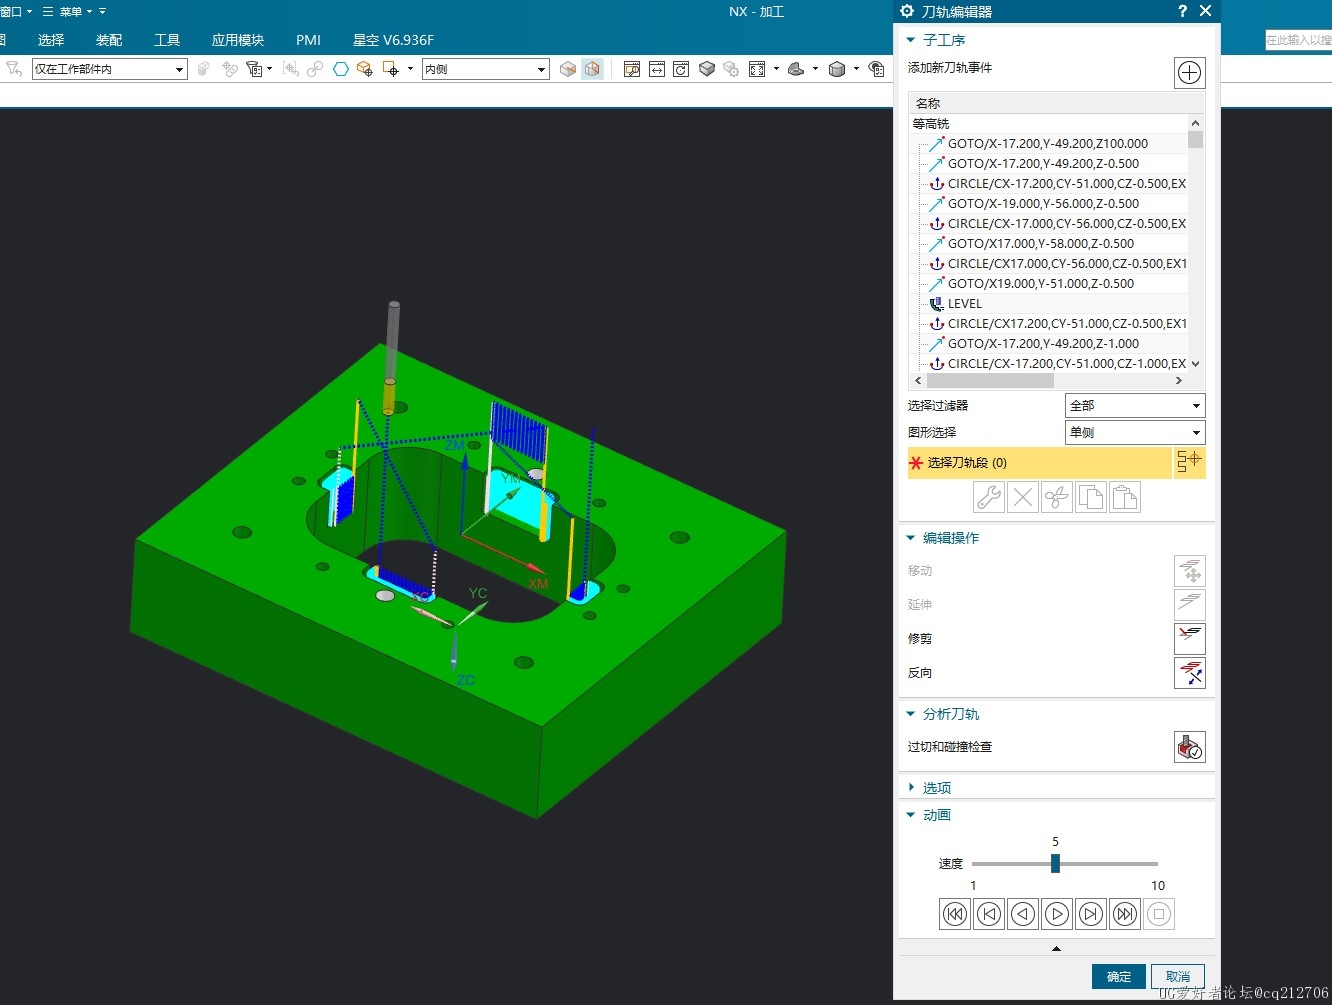The height and width of the screenshot is (1005, 1332).
Task: Play animation in reverse
Action: pos(1023,914)
